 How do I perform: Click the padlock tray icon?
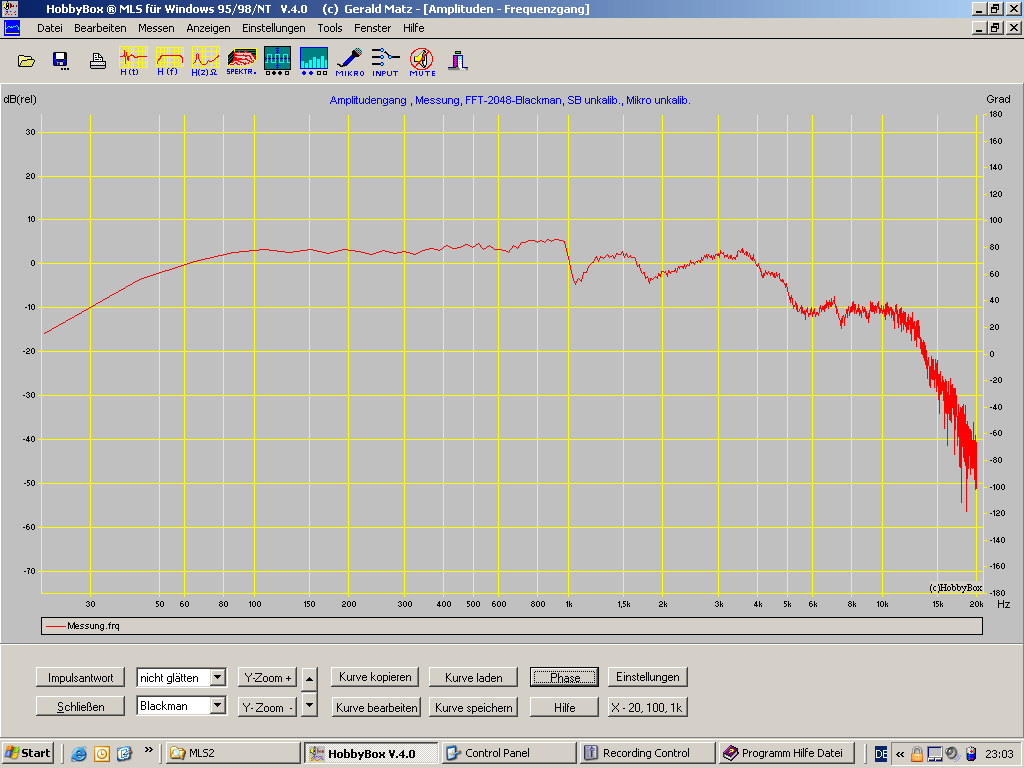917,754
